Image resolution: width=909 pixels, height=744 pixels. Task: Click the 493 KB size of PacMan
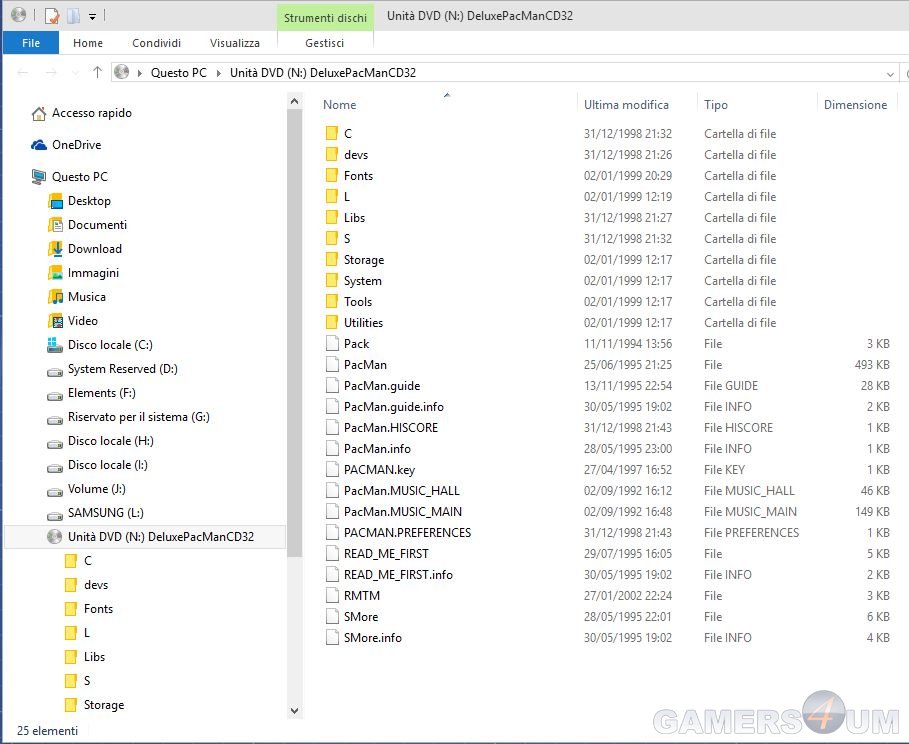(x=872, y=365)
